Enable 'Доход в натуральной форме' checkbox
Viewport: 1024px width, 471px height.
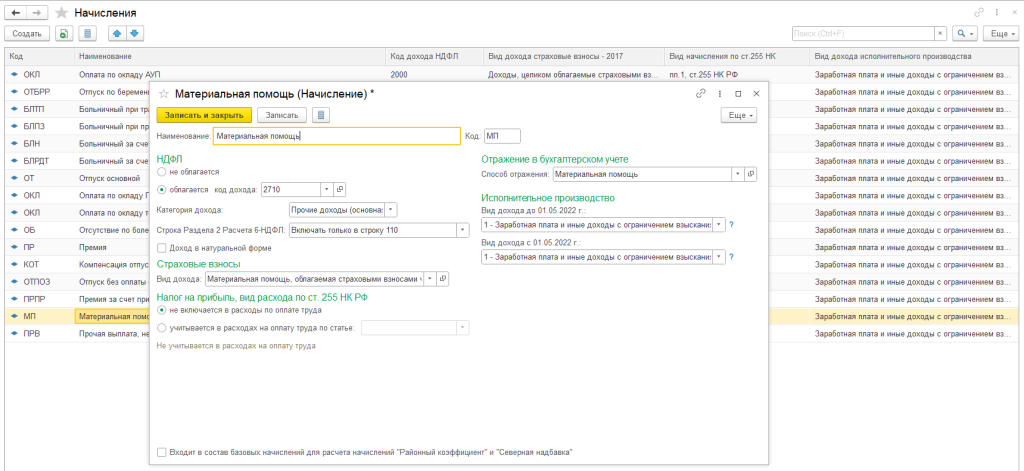(x=162, y=248)
